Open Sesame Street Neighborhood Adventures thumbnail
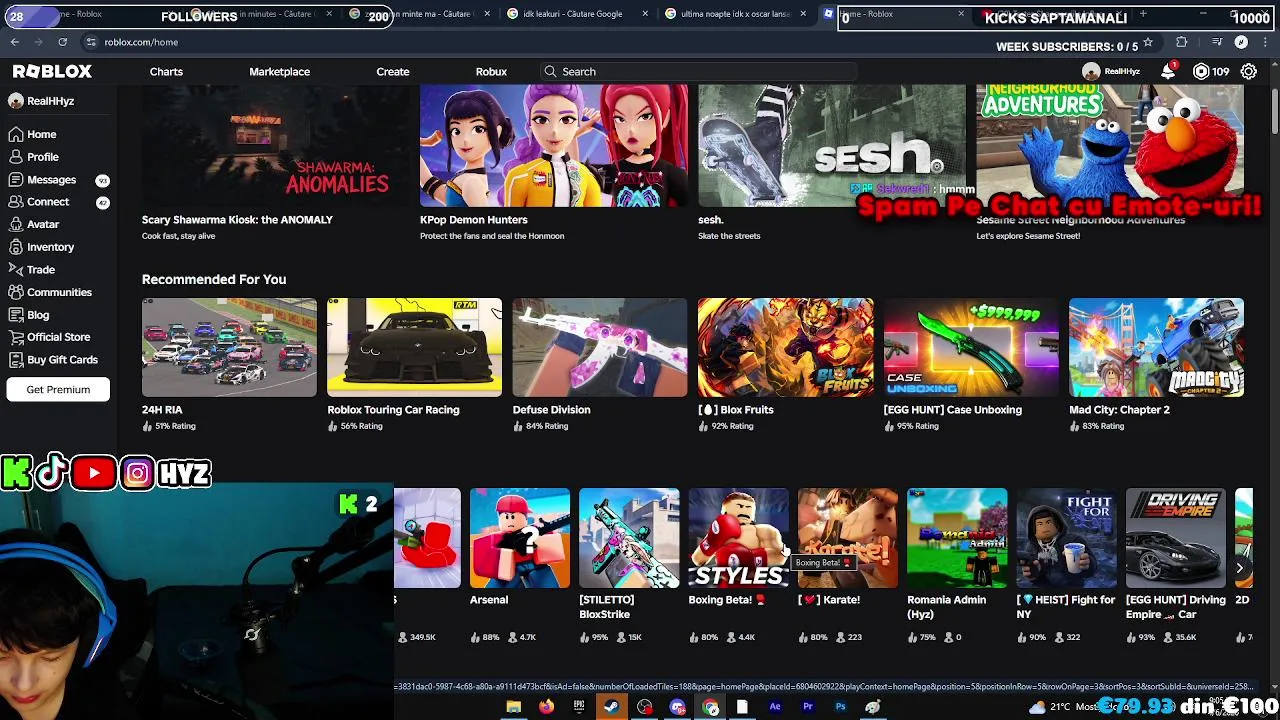The width and height of the screenshot is (1280, 720). pos(1110,146)
